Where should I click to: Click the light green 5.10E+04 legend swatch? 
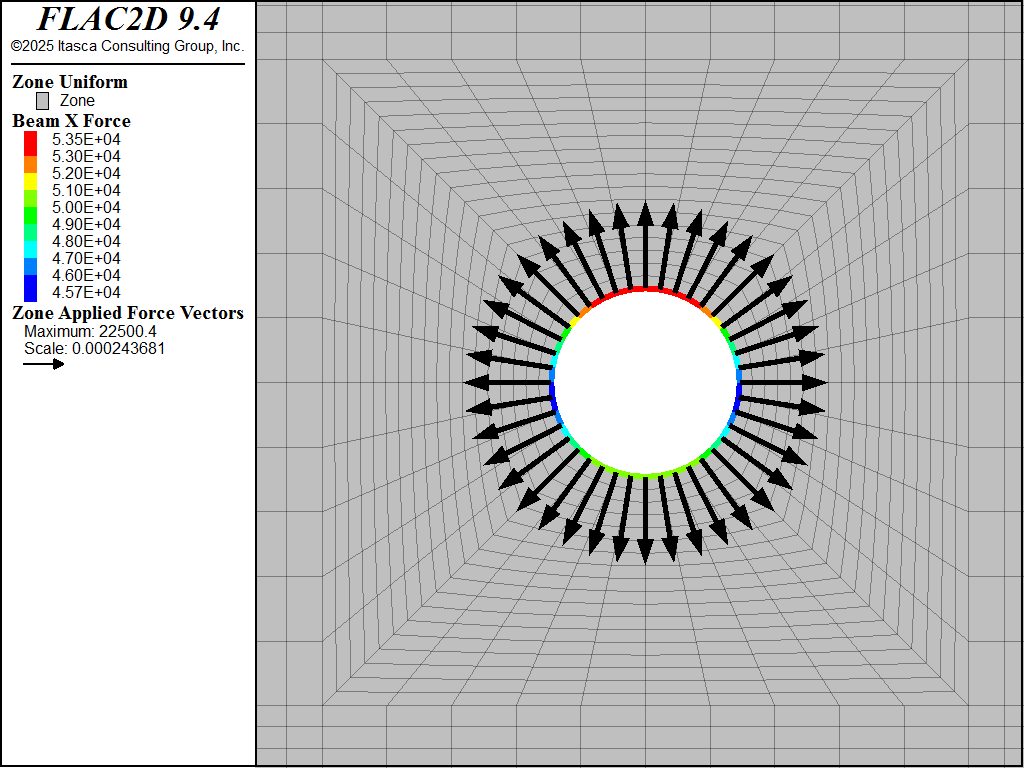click(30, 199)
